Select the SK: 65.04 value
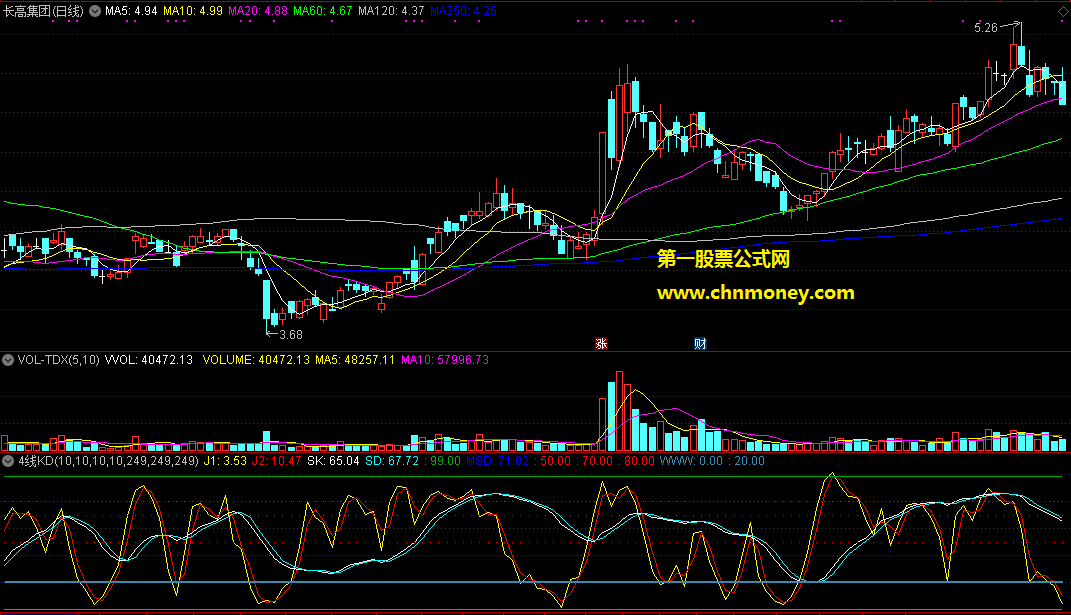1071x615 pixels. (333, 461)
